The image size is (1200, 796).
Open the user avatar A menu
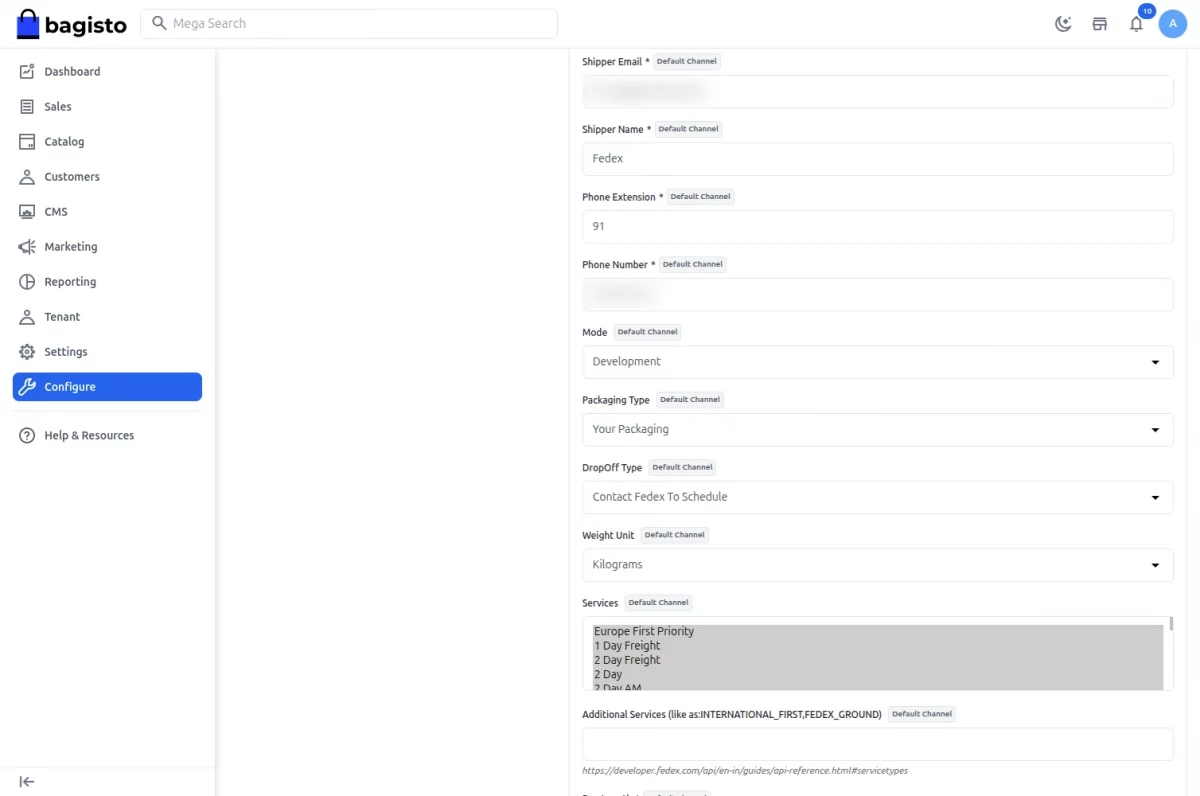click(x=1173, y=24)
